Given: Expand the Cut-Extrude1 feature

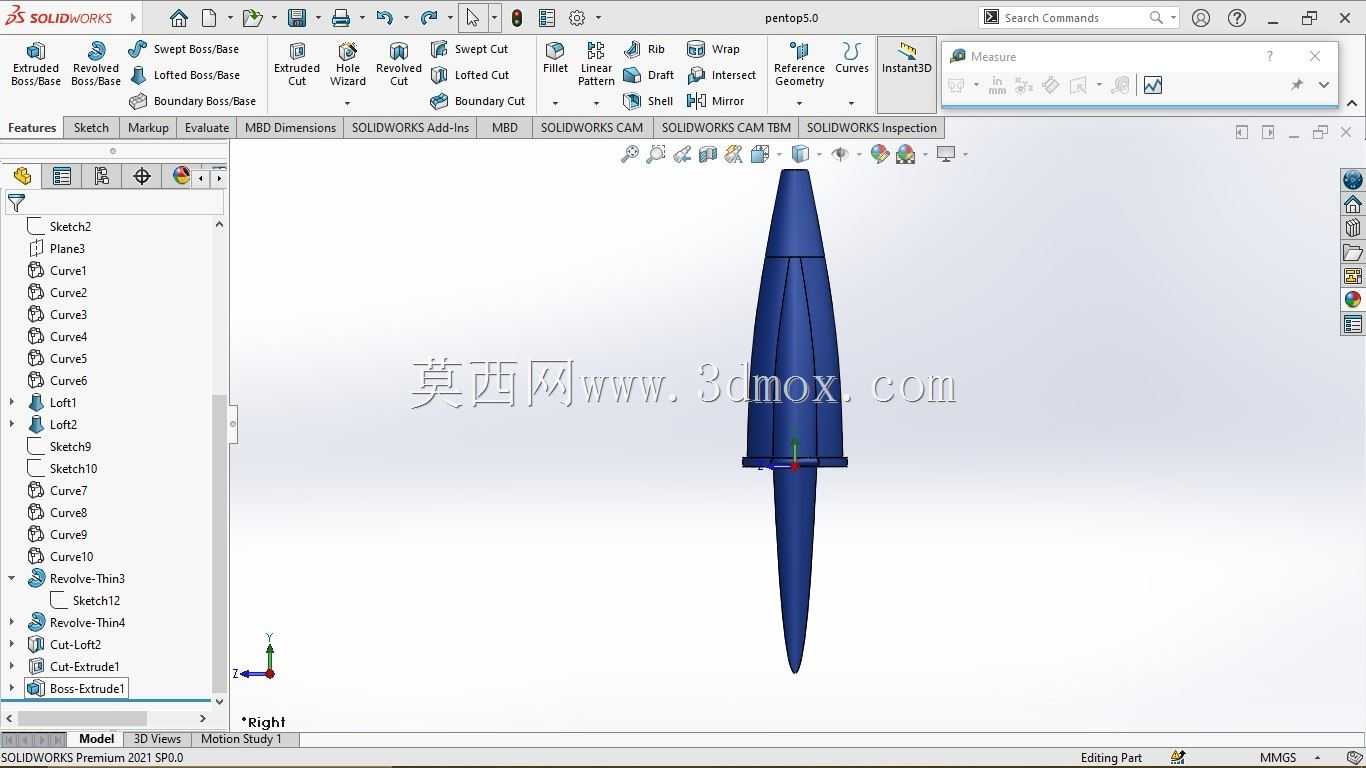Looking at the screenshot, I should click(12, 666).
